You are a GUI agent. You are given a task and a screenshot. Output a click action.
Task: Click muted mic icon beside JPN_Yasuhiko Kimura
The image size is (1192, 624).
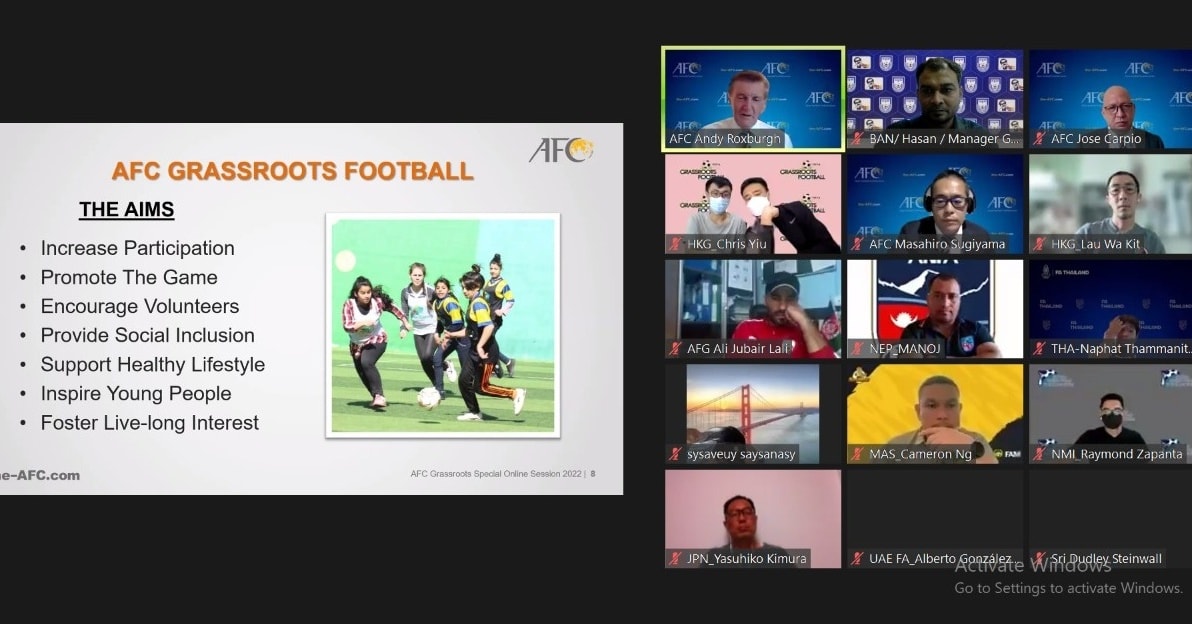tap(676, 559)
